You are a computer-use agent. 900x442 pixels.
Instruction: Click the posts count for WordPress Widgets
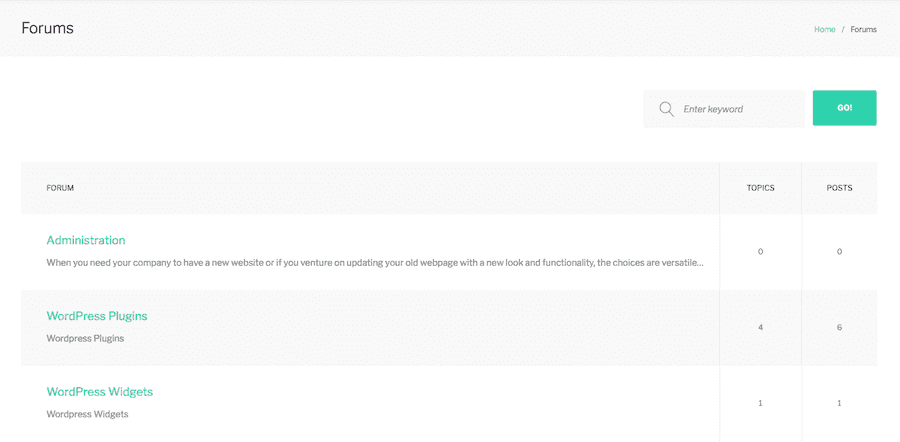839,403
